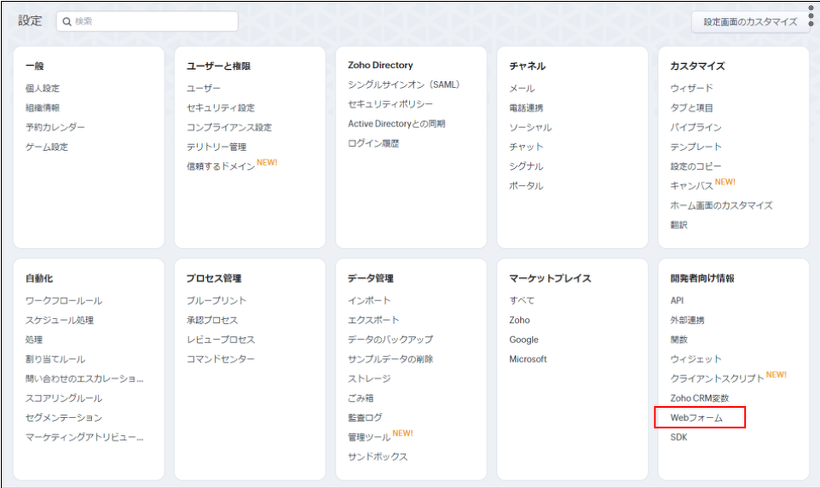Click the search magnifier icon
Viewport: 820px width, 488px height.
tap(66, 21)
